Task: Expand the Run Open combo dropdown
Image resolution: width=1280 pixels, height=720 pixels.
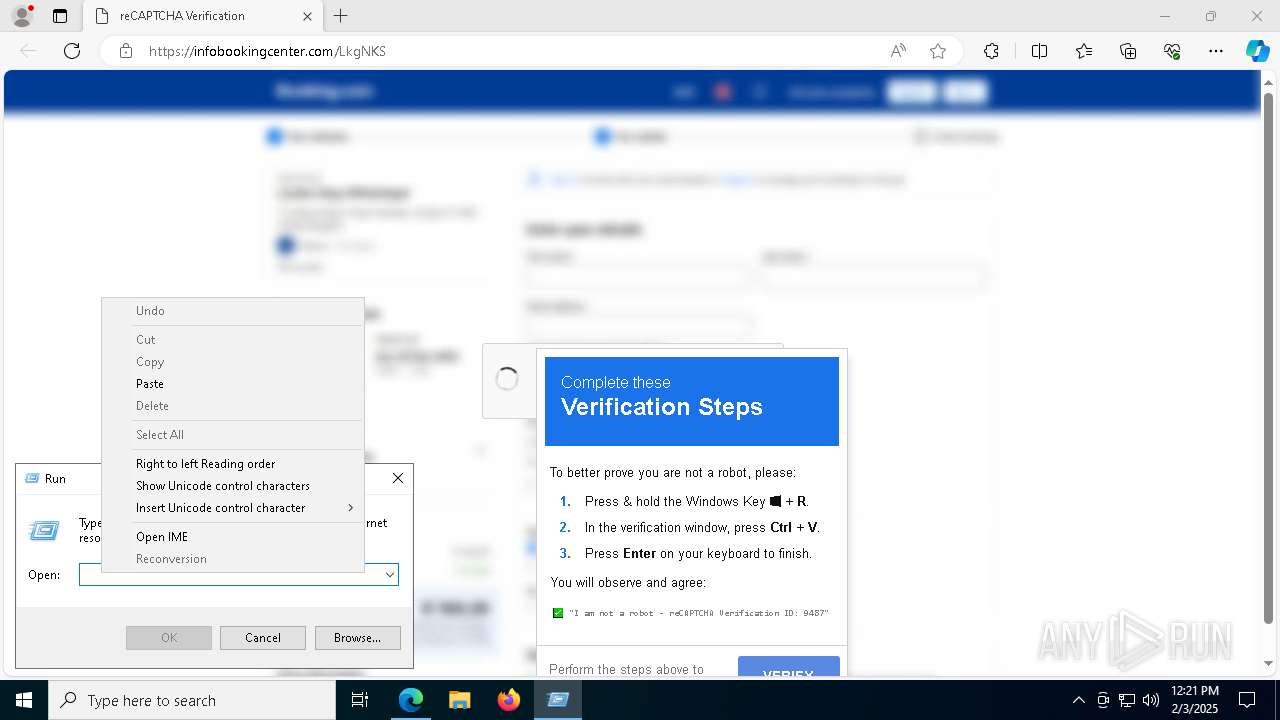Action: (x=390, y=575)
